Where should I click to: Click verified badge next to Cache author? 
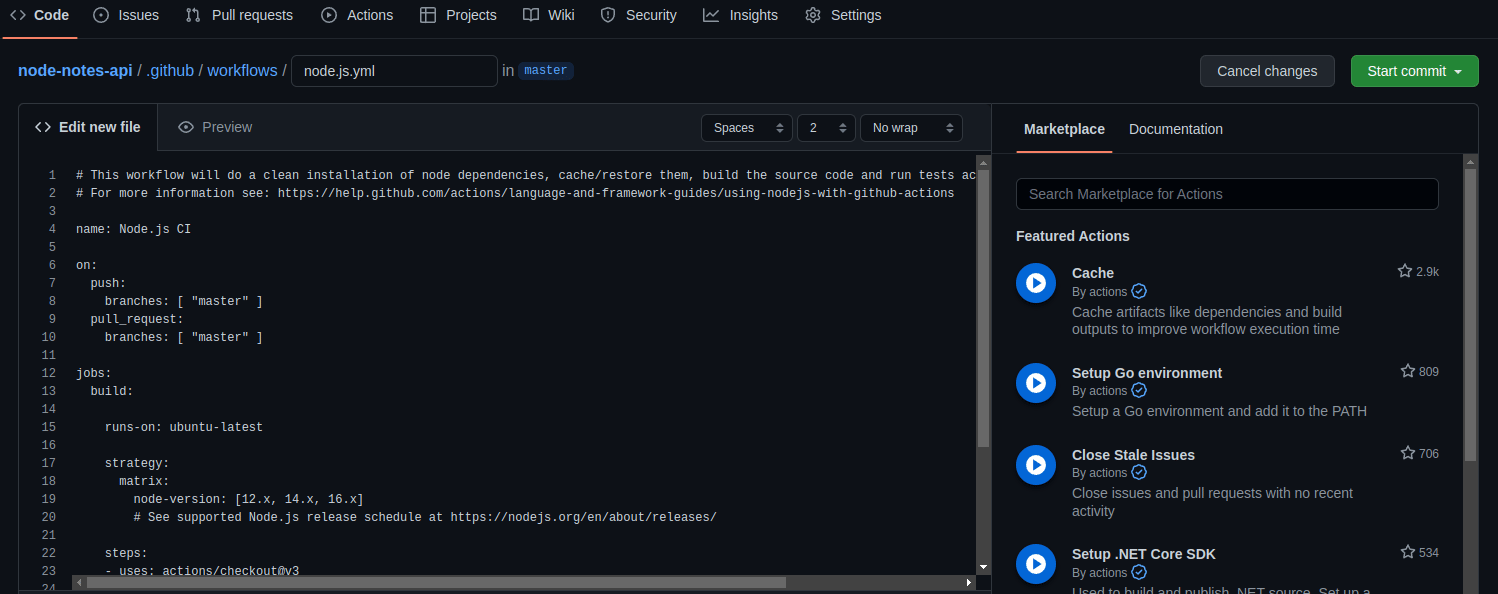tap(1139, 292)
